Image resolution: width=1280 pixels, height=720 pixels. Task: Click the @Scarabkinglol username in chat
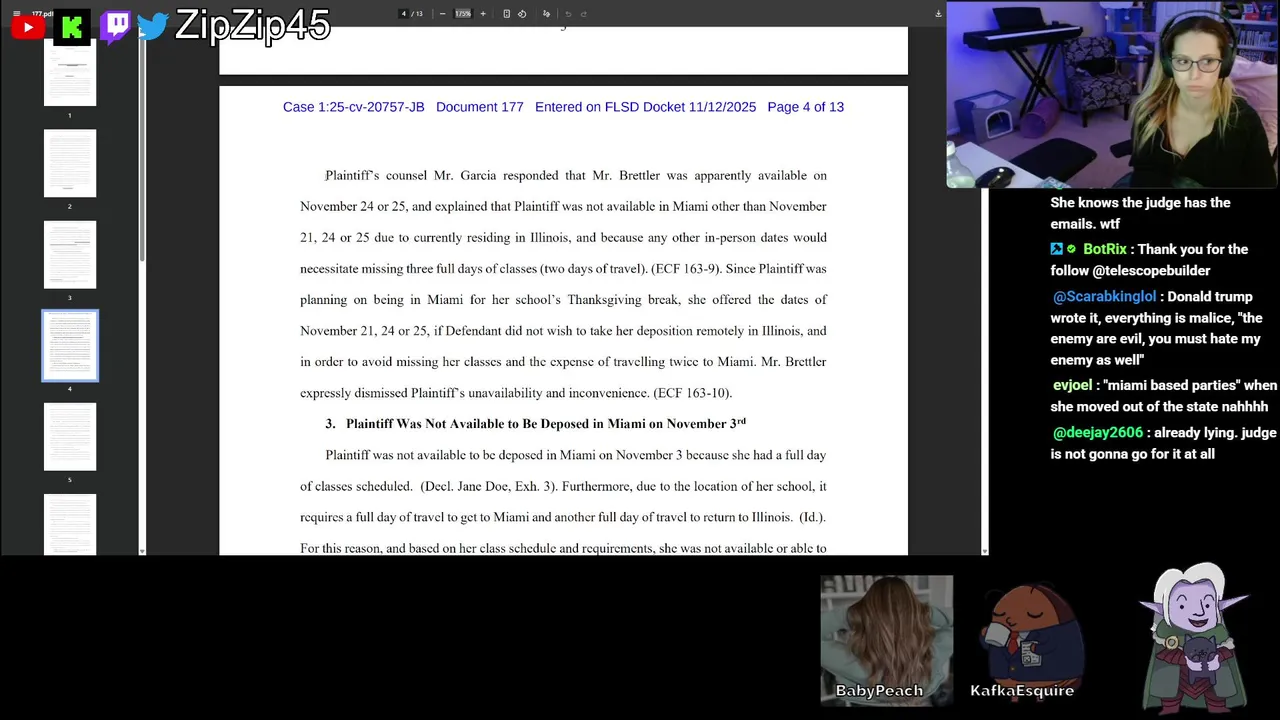click(x=1104, y=297)
